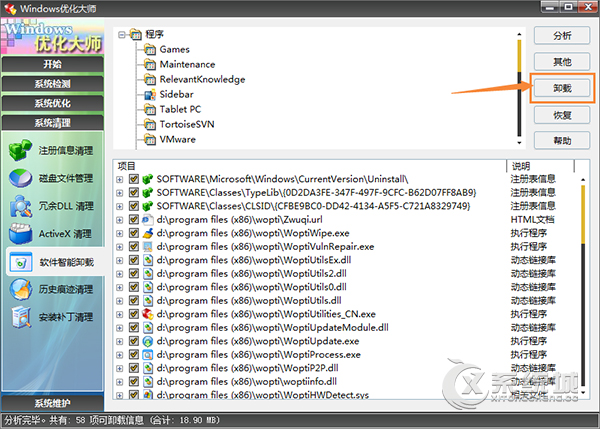The width and height of the screenshot is (600, 429).
Task: Click the Tablet PC folder icon
Action: 150,109
